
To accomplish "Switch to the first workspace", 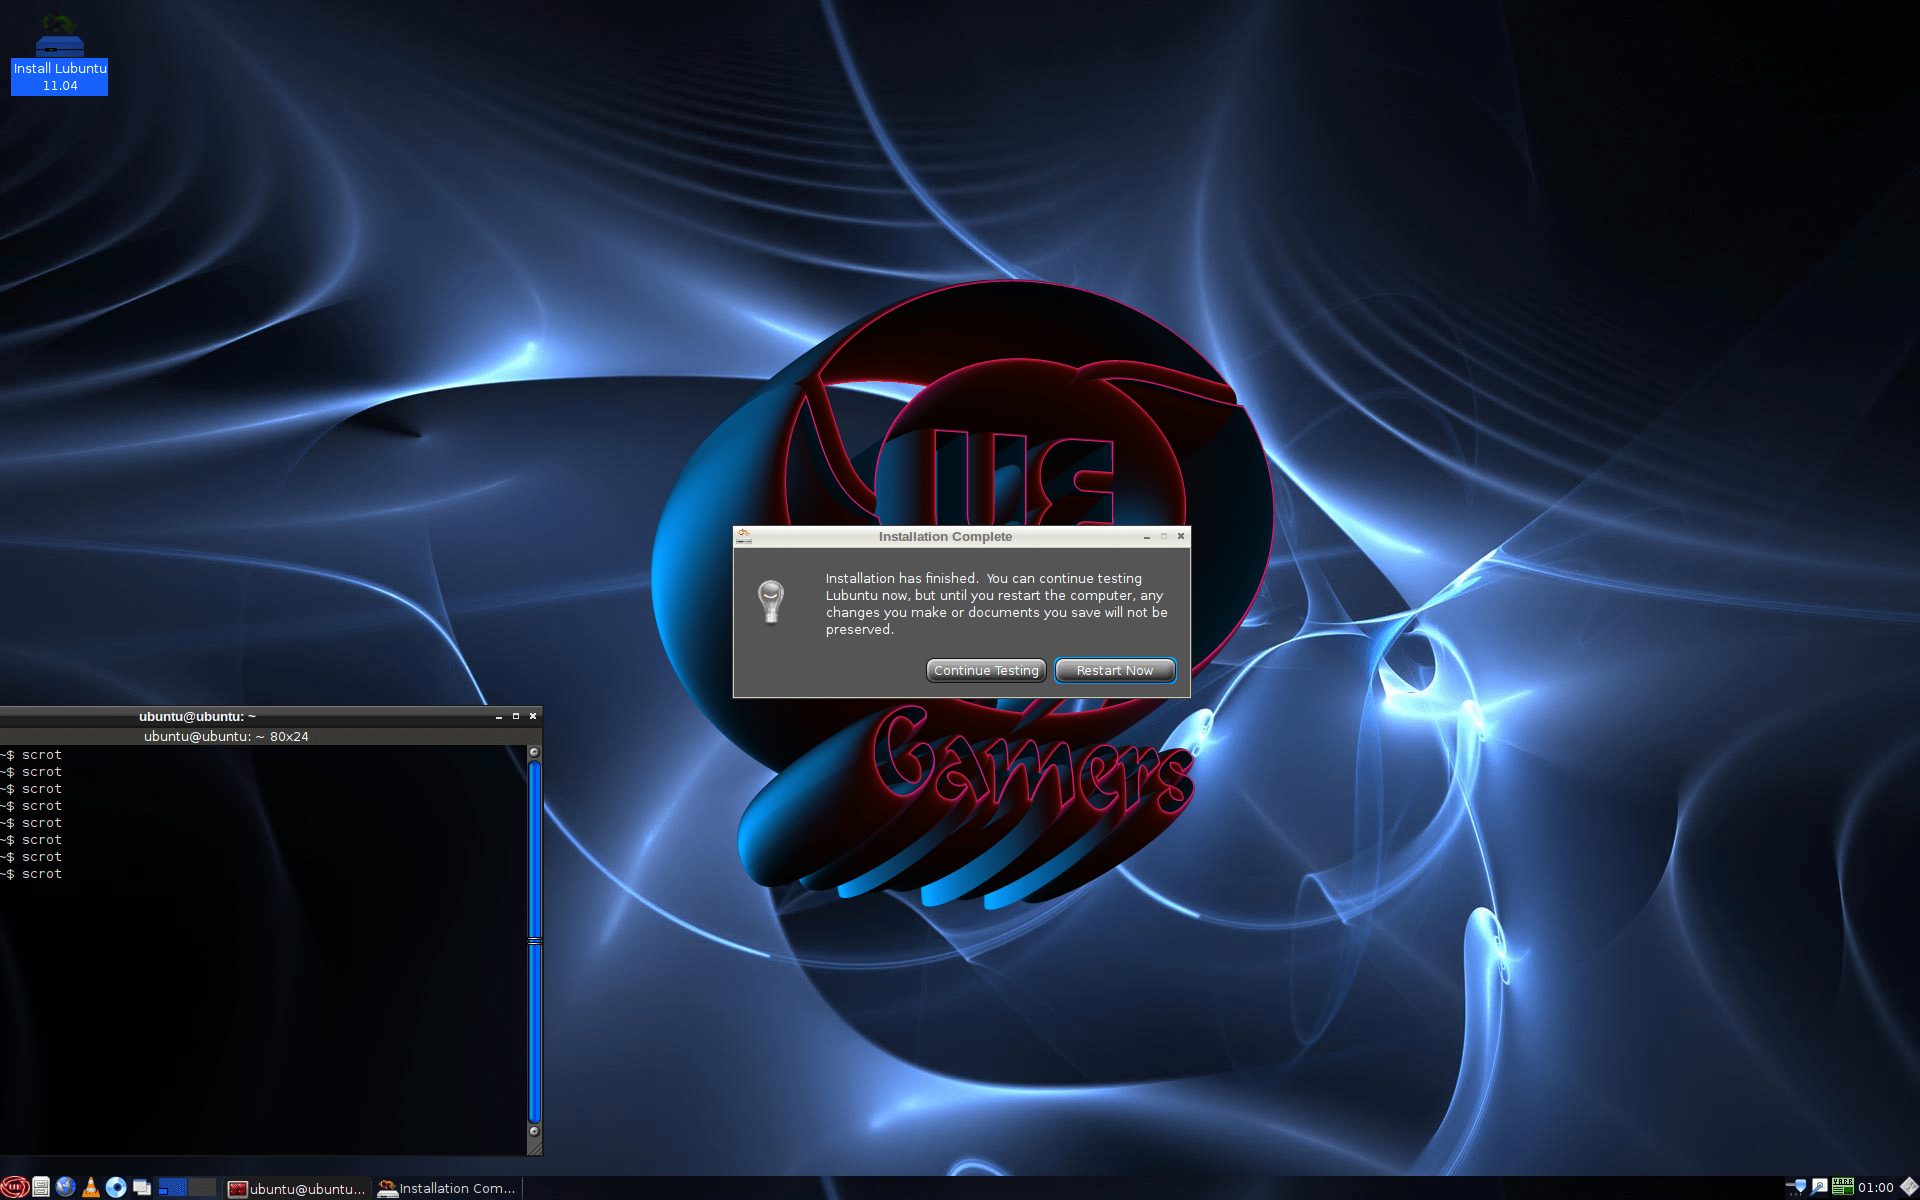I will point(173,1187).
